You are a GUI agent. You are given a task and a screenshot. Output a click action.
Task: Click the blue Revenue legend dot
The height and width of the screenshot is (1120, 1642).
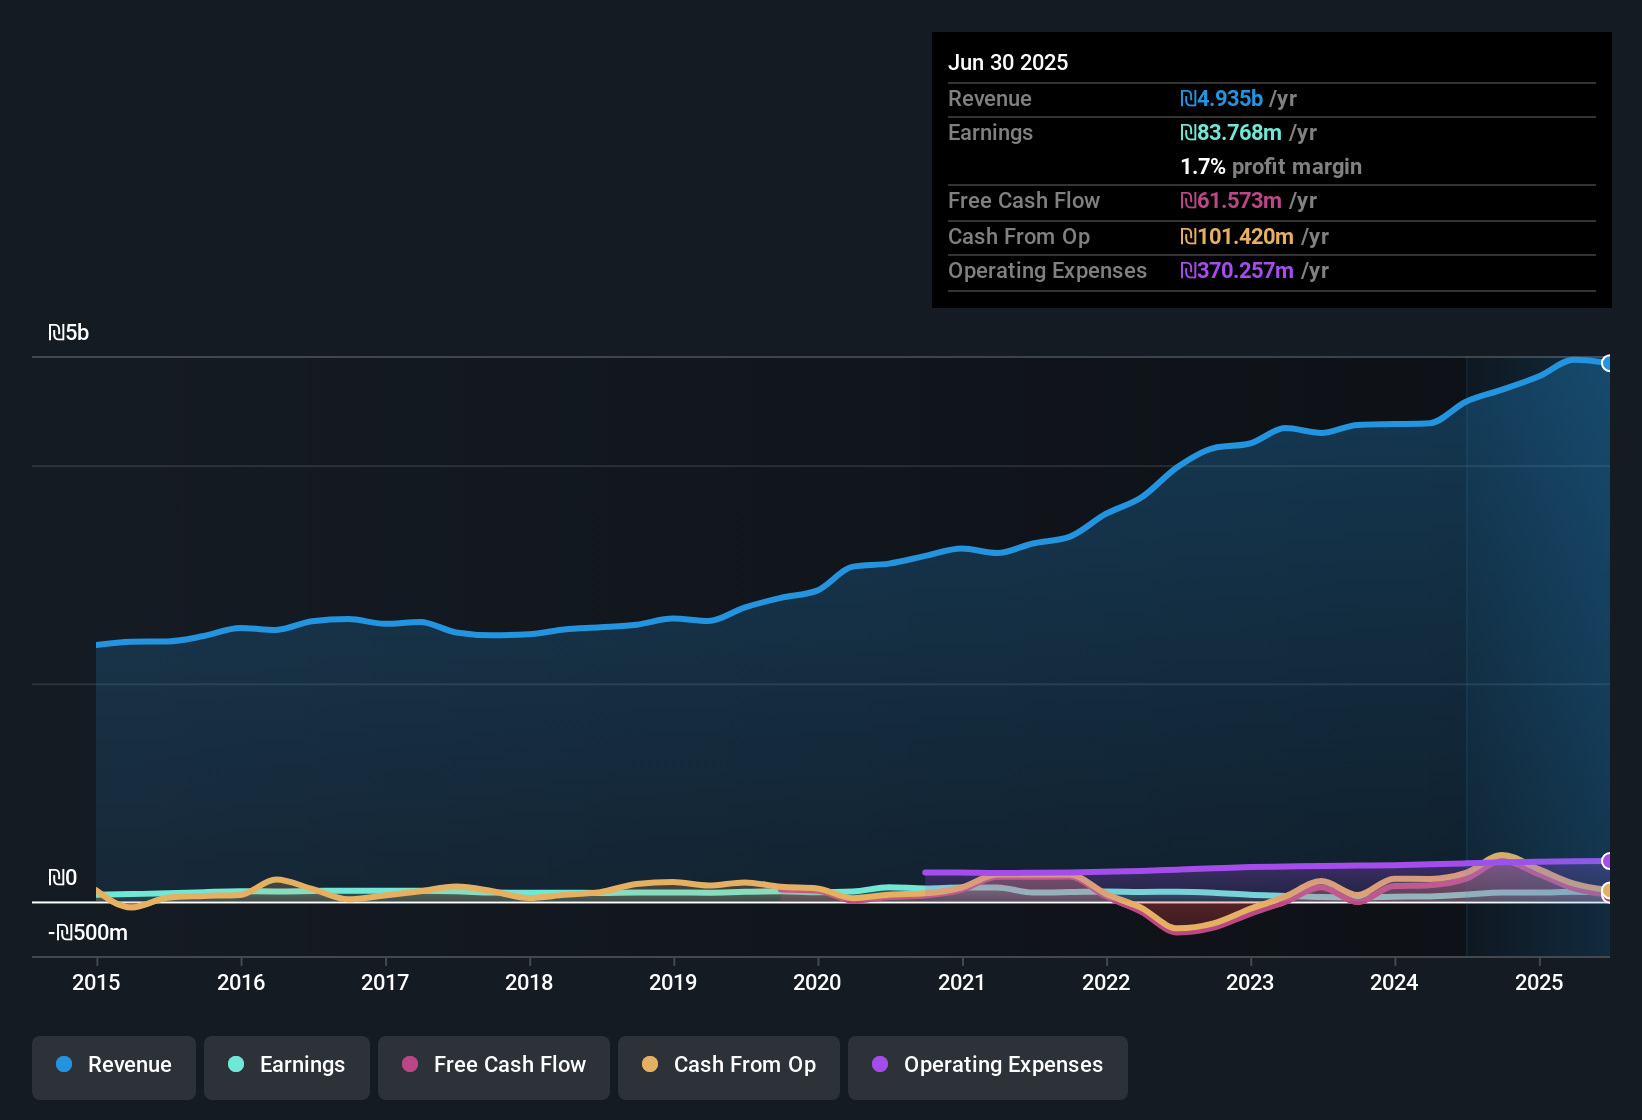64,1065
